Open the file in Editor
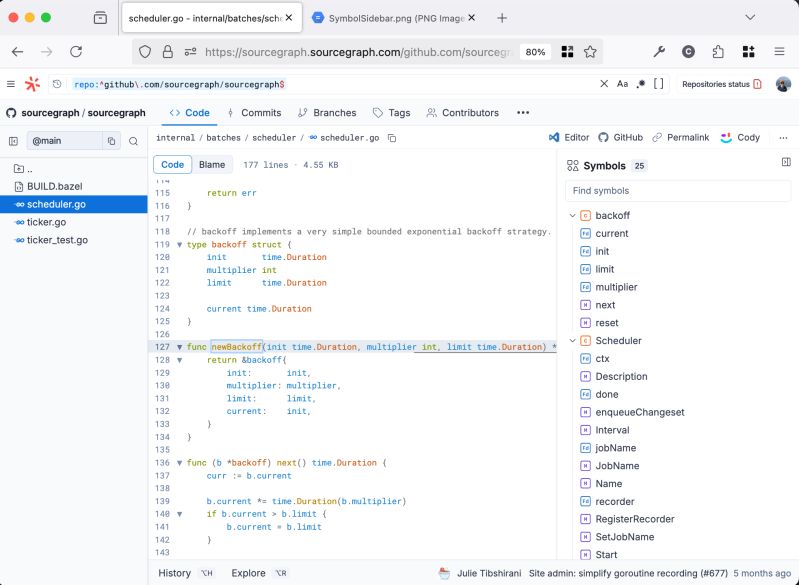Image resolution: width=799 pixels, height=585 pixels. (x=569, y=138)
